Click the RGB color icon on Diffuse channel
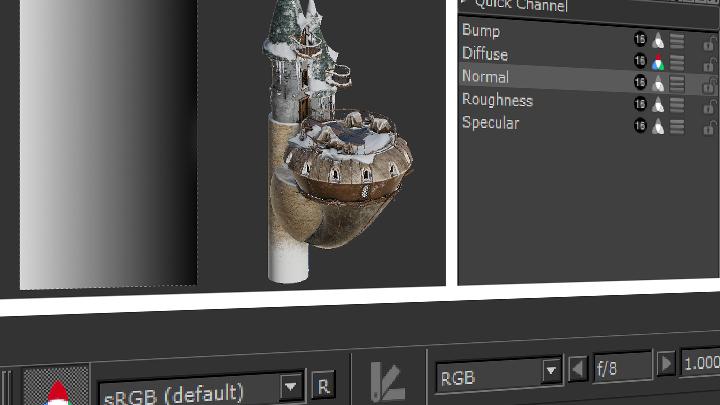 658,62
